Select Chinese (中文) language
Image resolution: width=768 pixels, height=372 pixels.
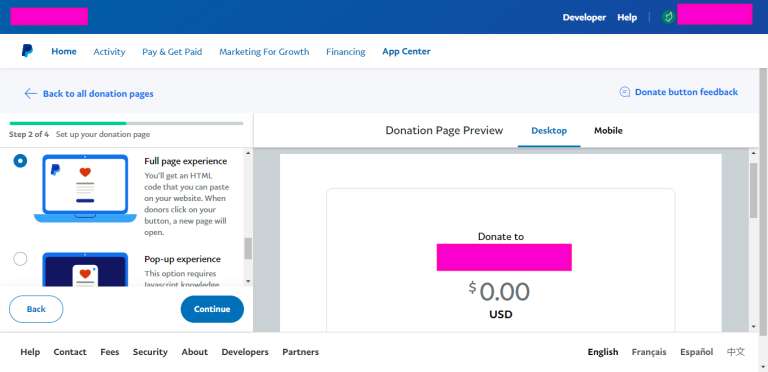coord(736,352)
